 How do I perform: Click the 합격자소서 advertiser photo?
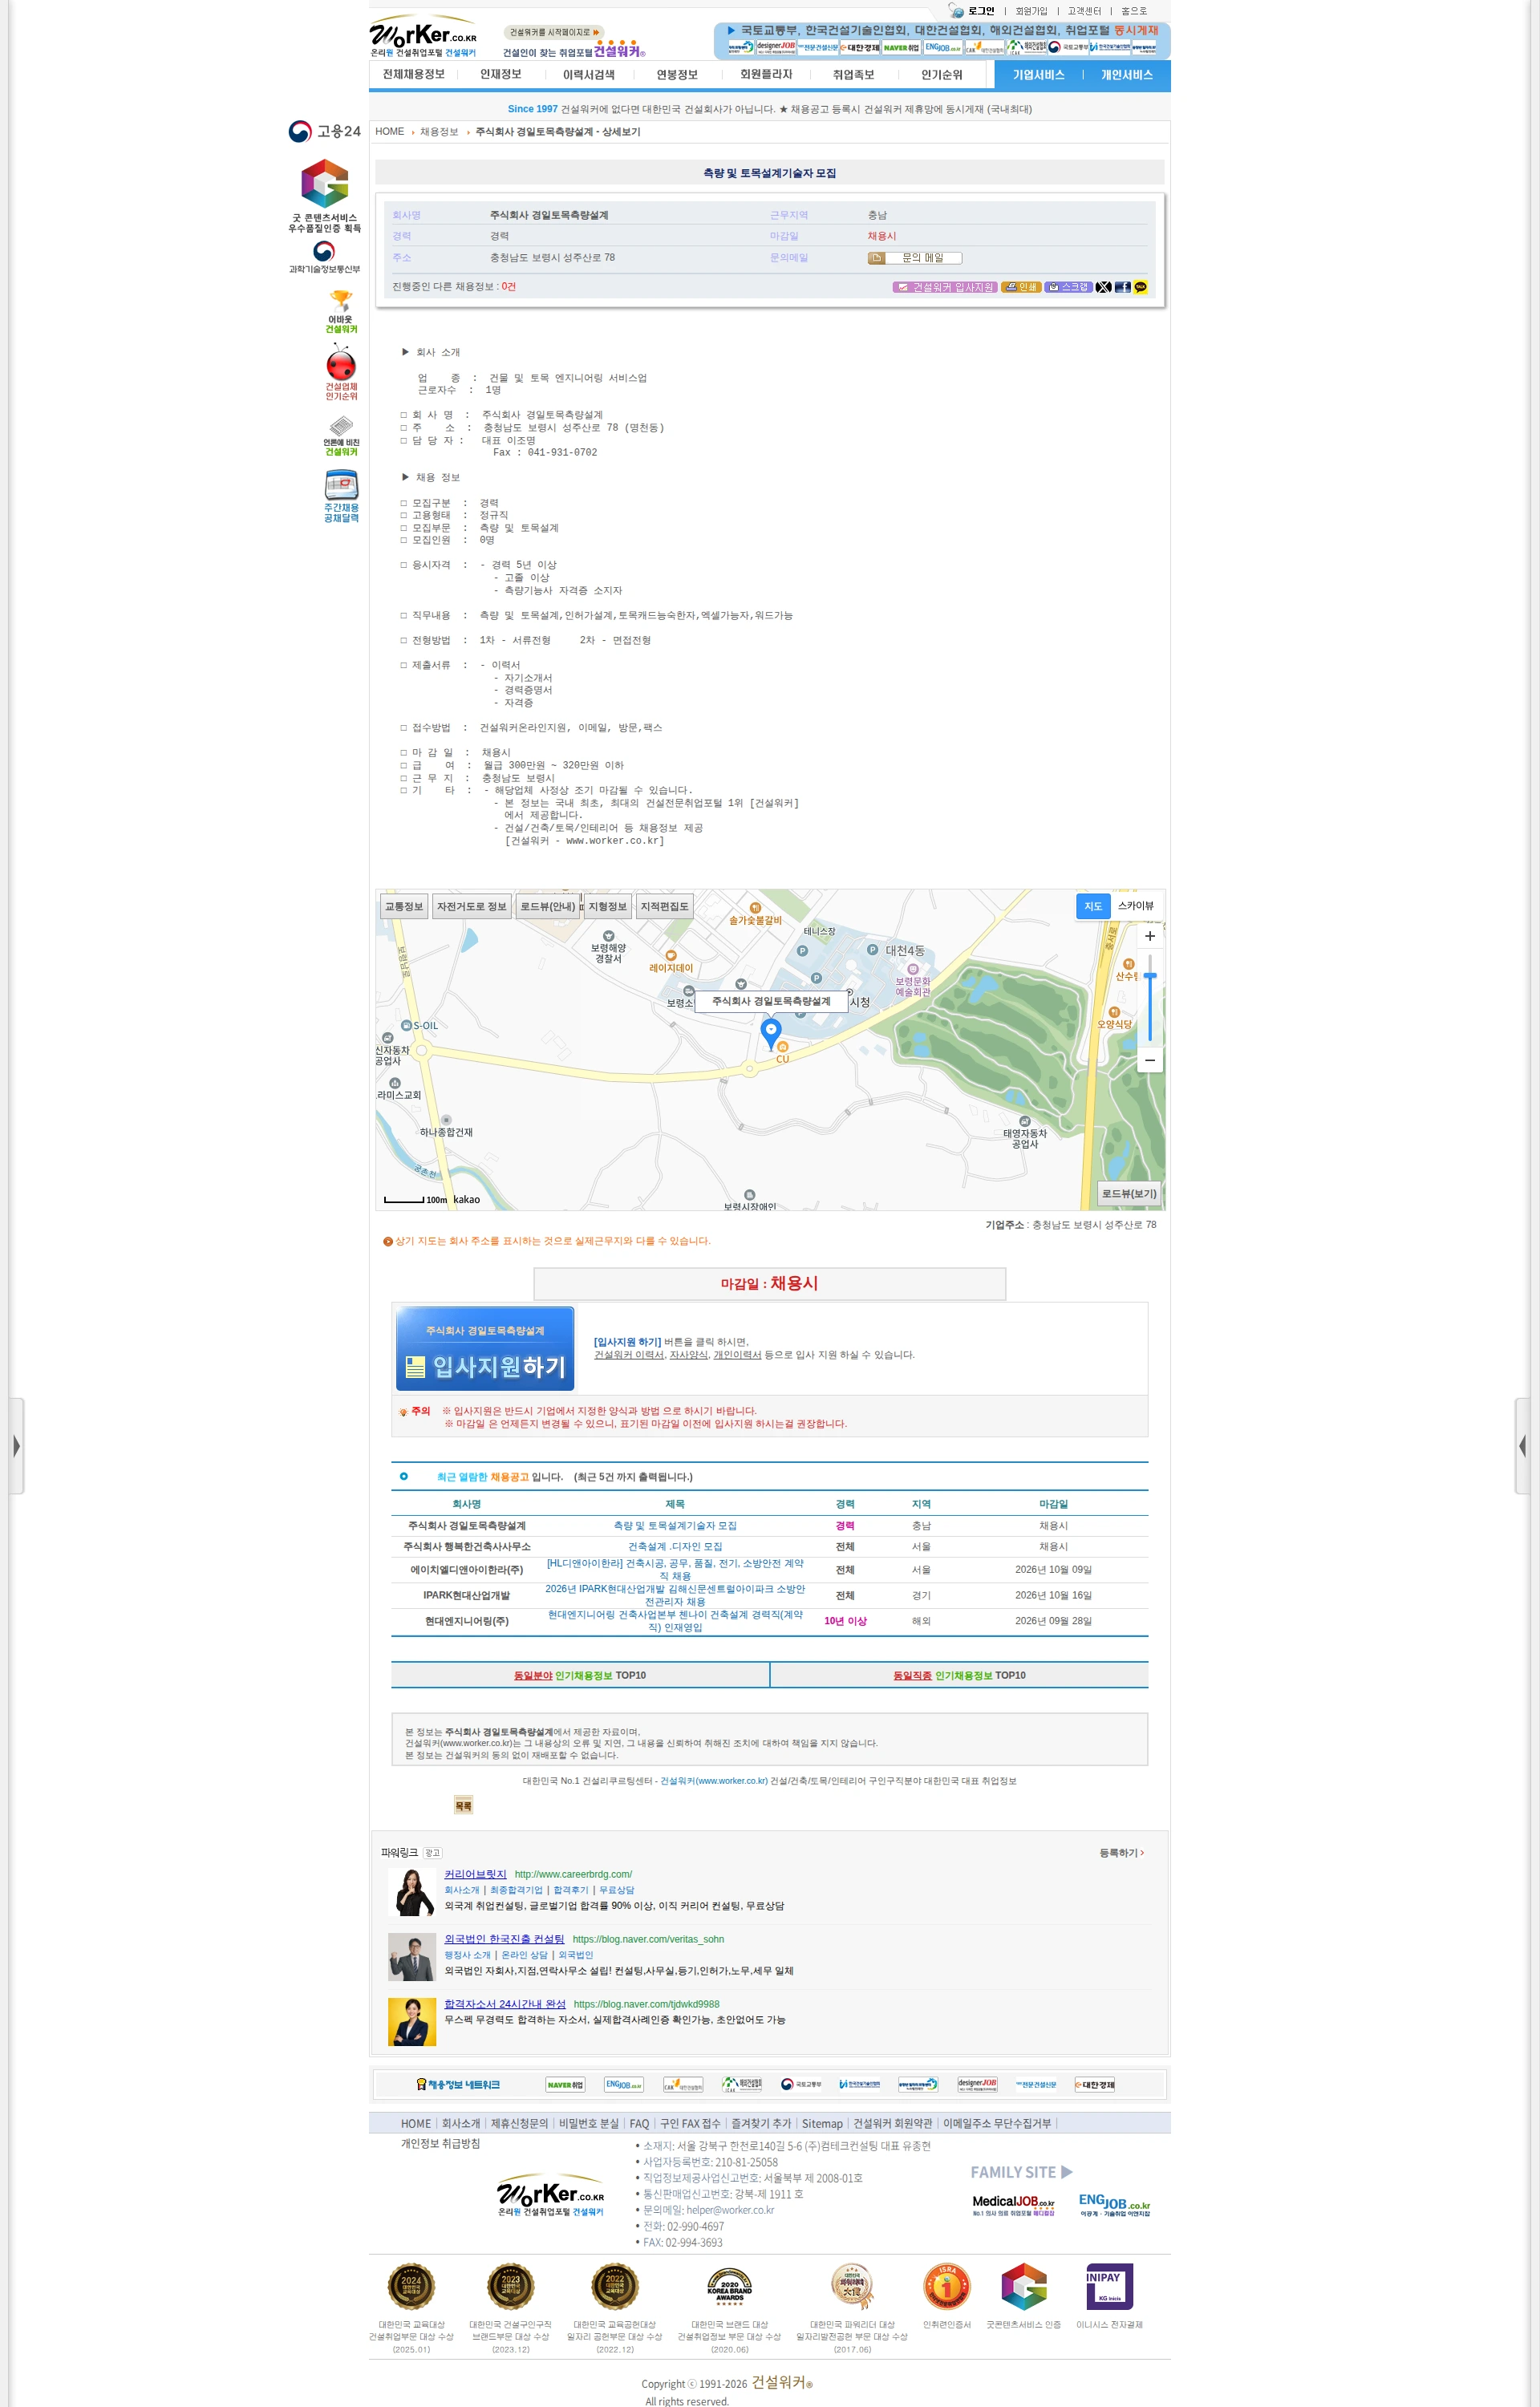411,2022
